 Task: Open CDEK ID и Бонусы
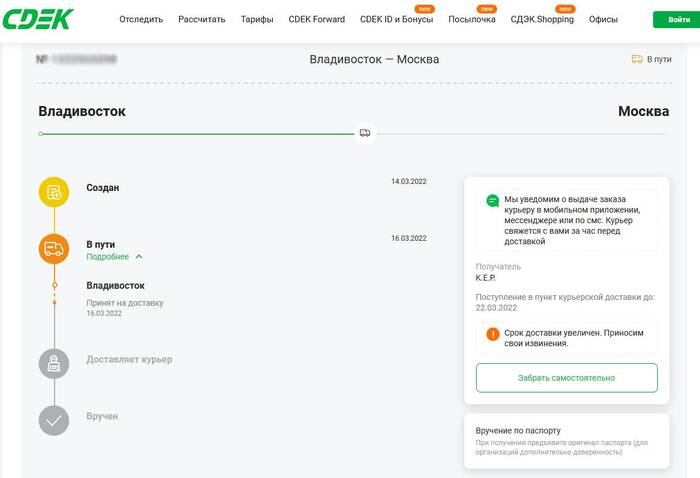tap(397, 19)
